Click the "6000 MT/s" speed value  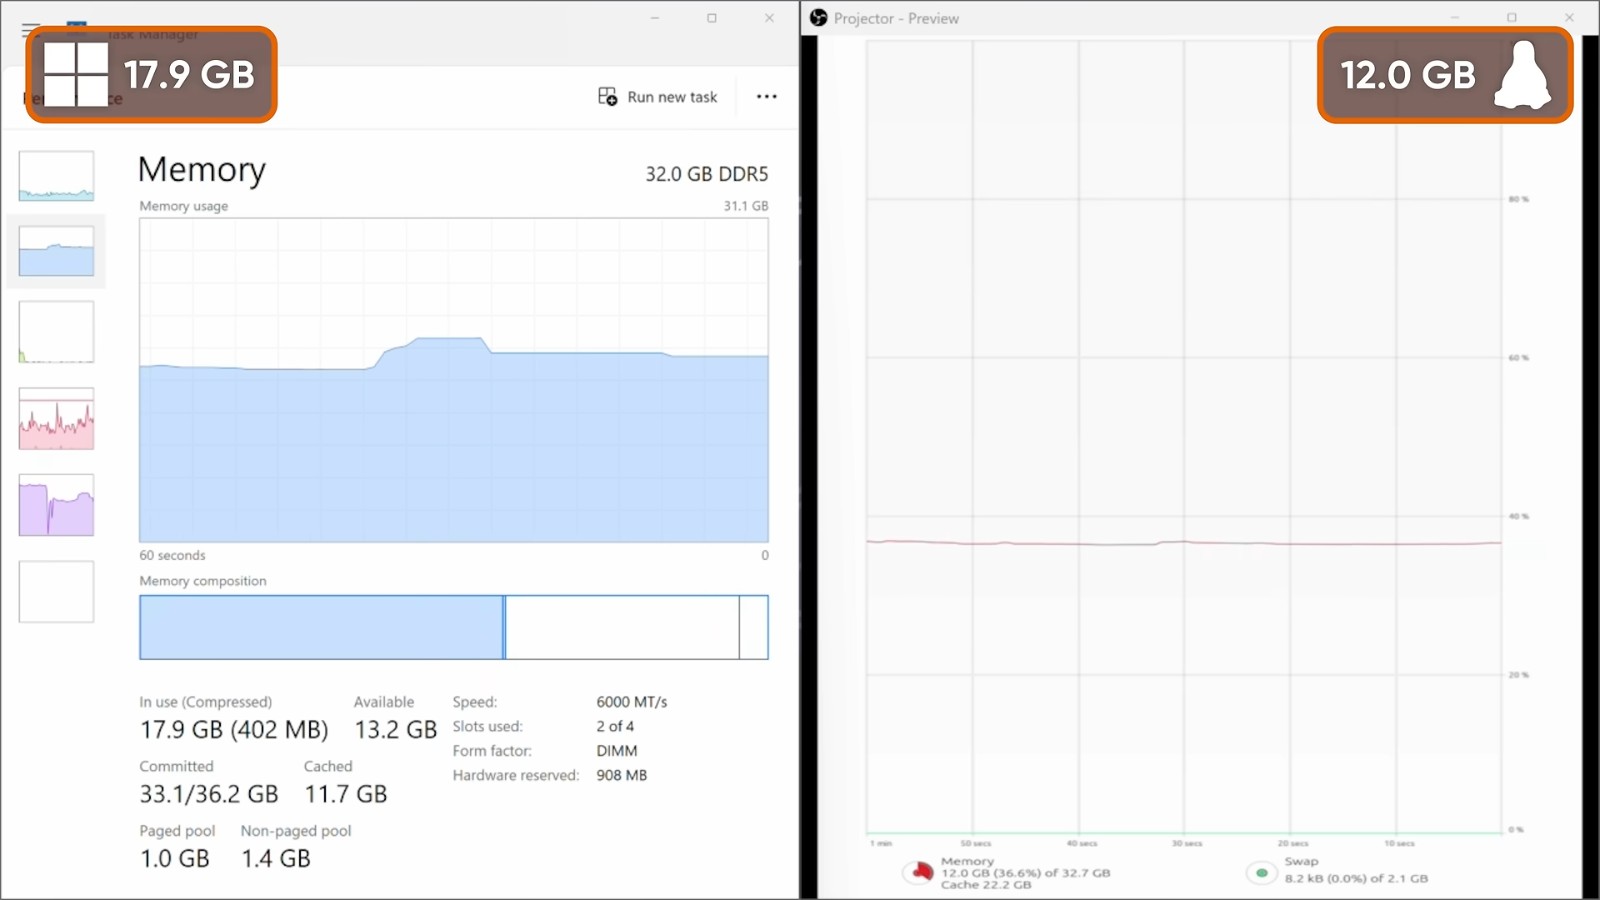coord(632,702)
